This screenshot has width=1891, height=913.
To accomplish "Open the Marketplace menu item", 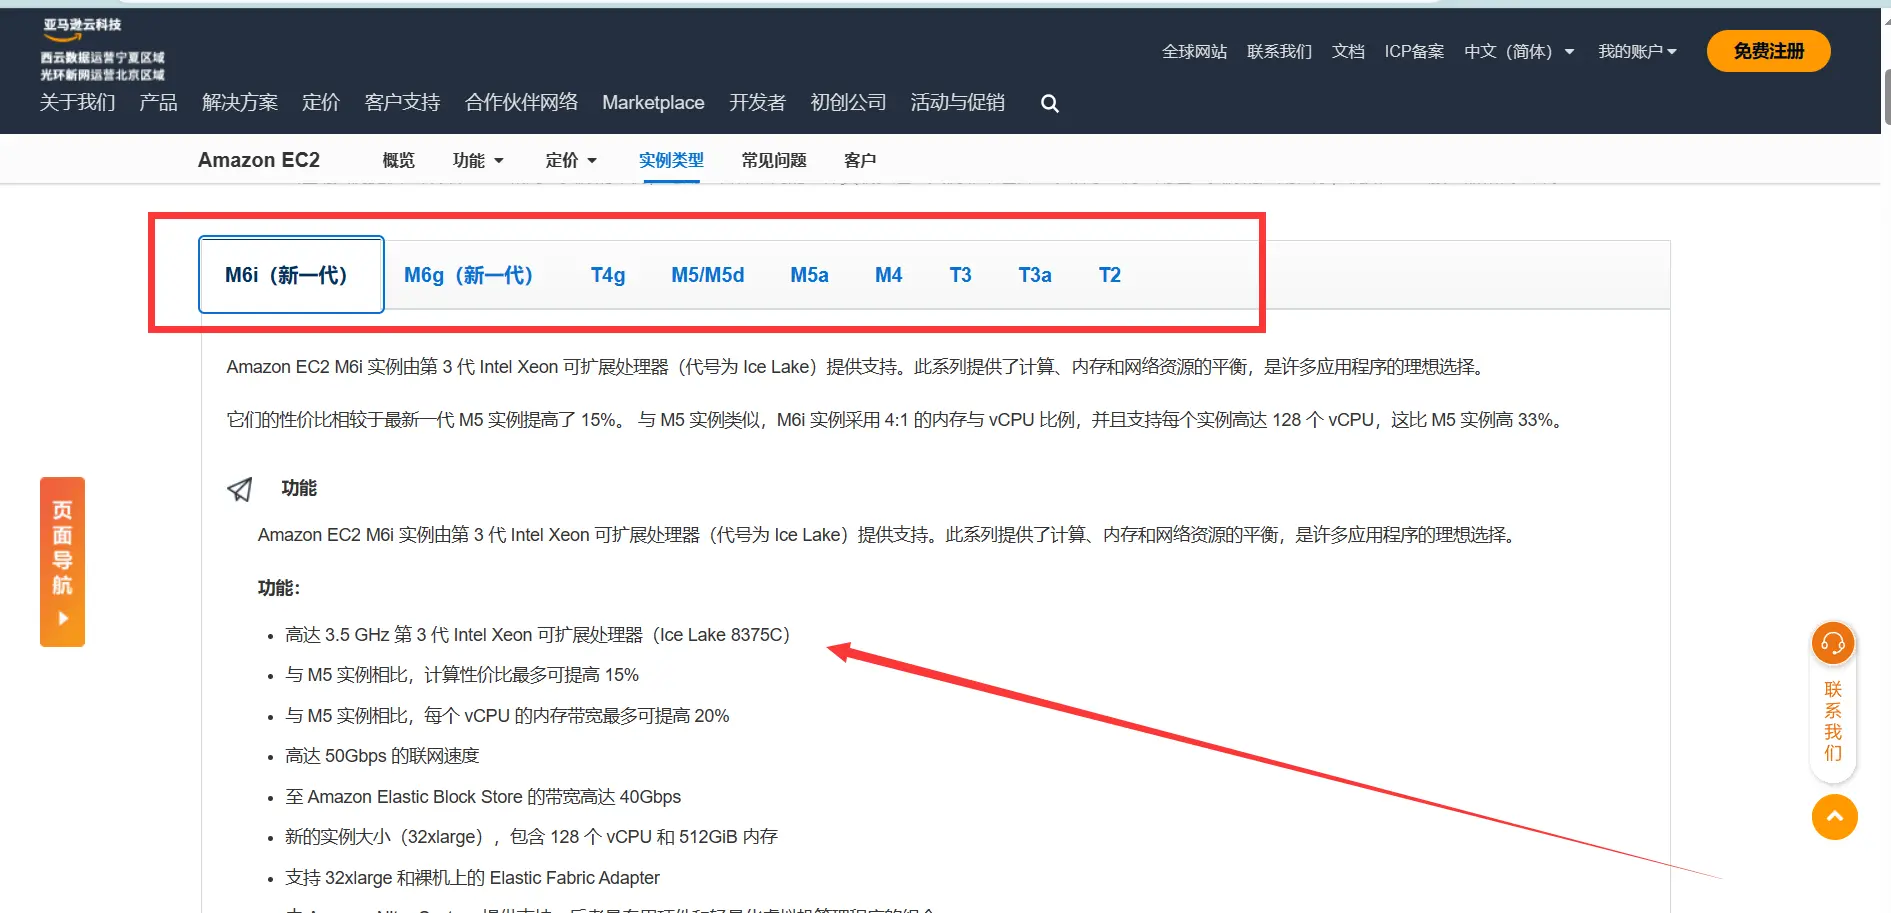I will 653,102.
